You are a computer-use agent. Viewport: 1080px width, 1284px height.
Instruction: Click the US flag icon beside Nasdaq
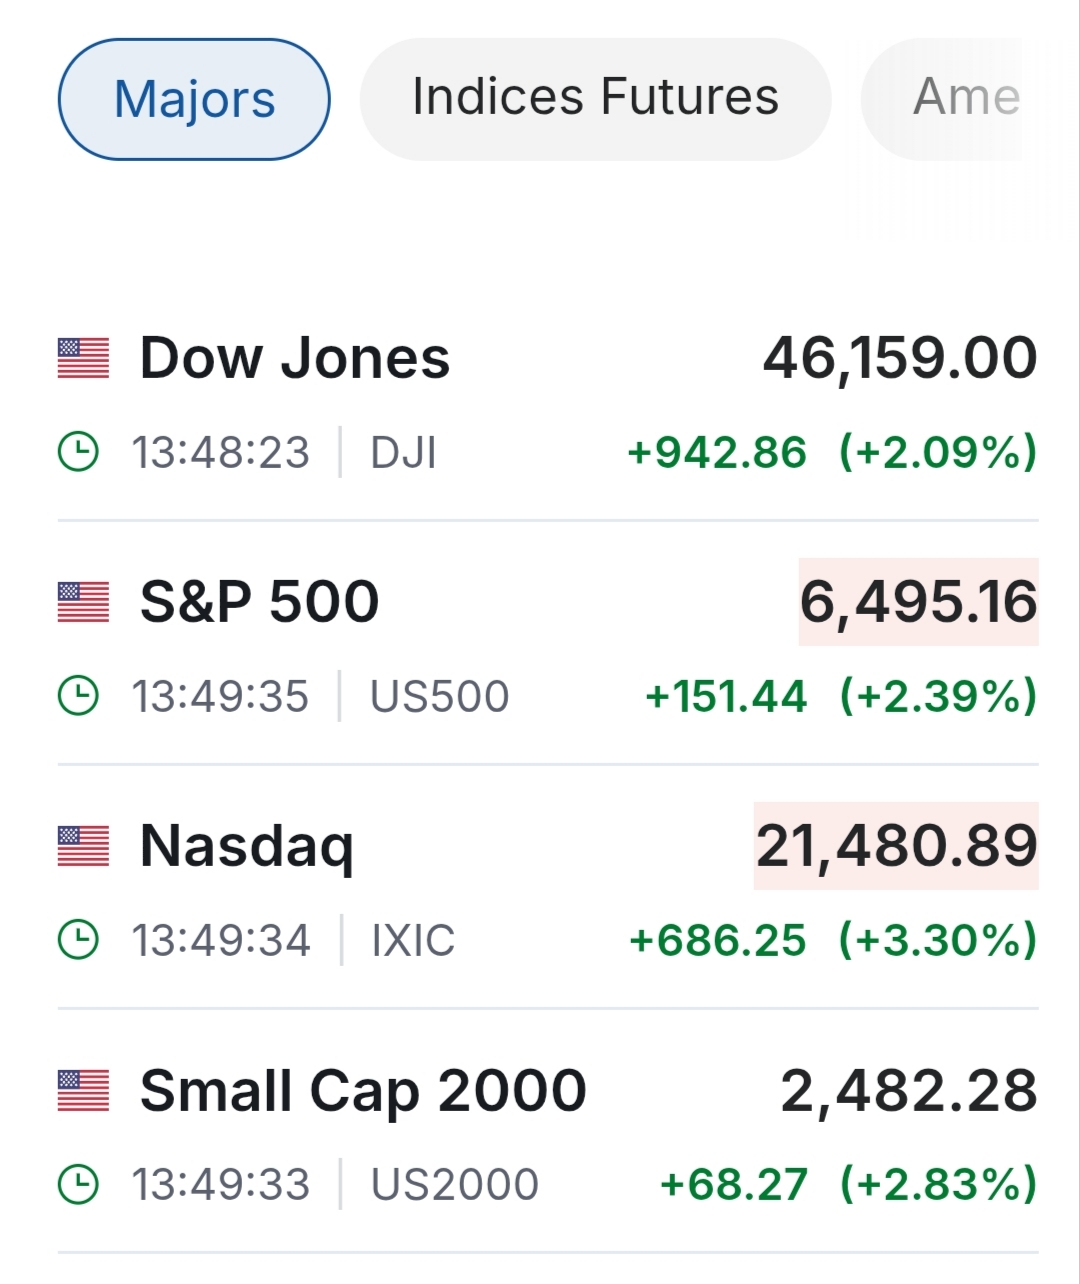83,846
